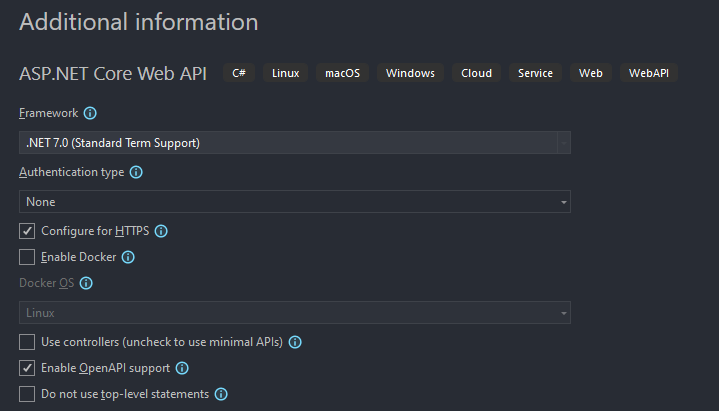This screenshot has width=719, height=411.
Task: Click the WebAPI tag
Action: pos(649,73)
